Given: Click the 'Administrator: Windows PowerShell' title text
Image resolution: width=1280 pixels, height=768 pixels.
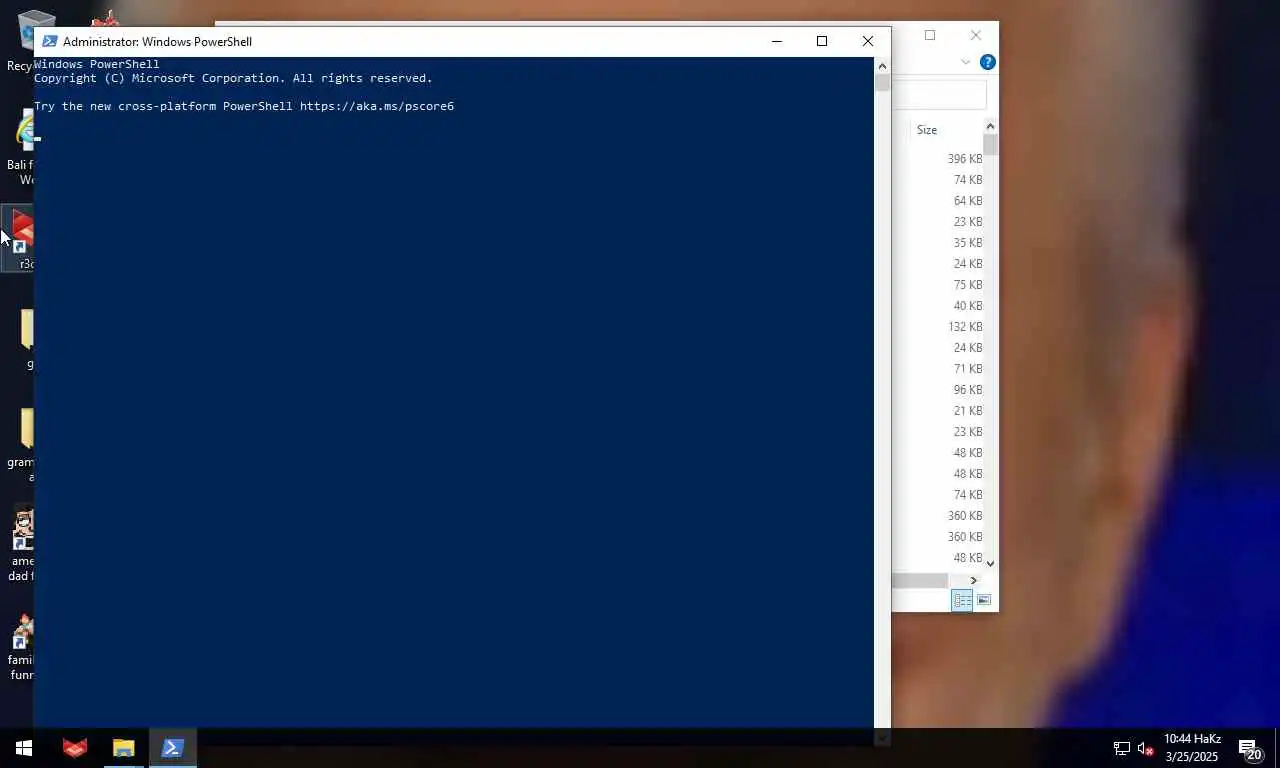Looking at the screenshot, I should point(157,41).
